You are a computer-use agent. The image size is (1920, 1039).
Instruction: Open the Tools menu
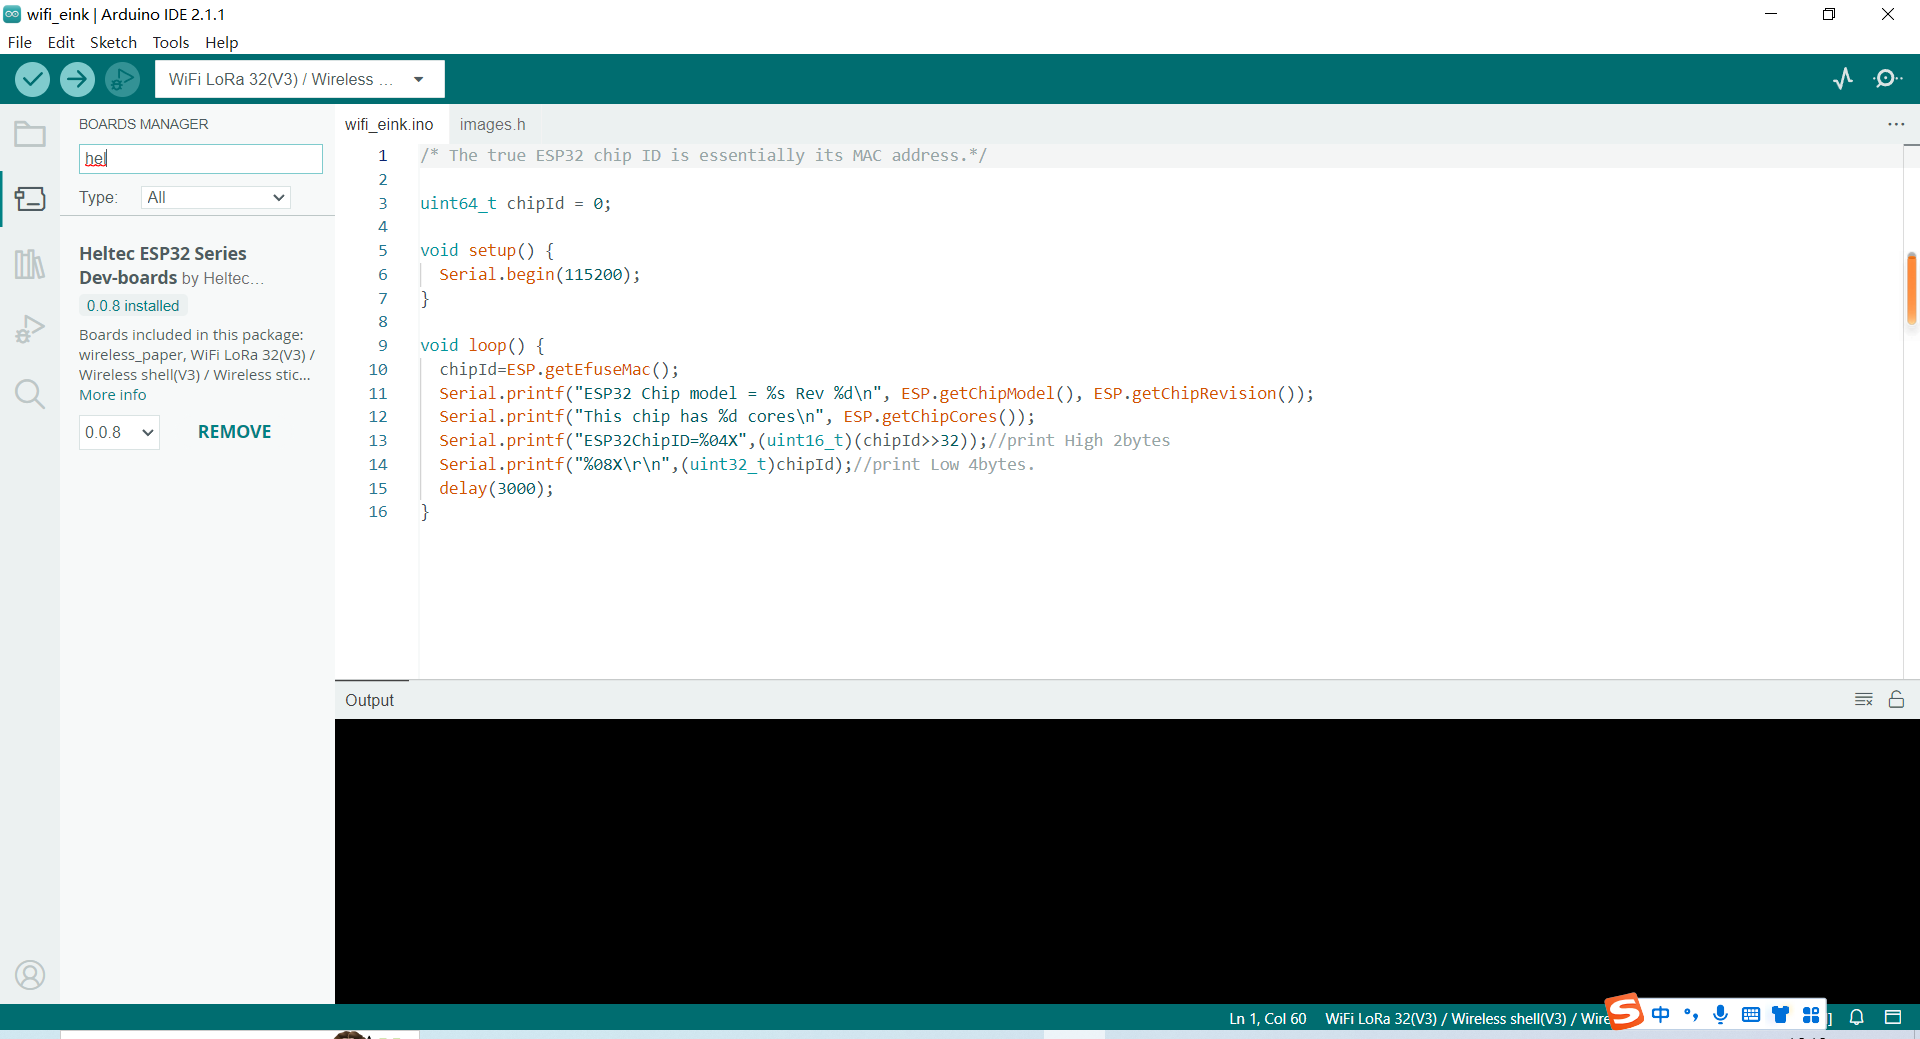(x=170, y=42)
